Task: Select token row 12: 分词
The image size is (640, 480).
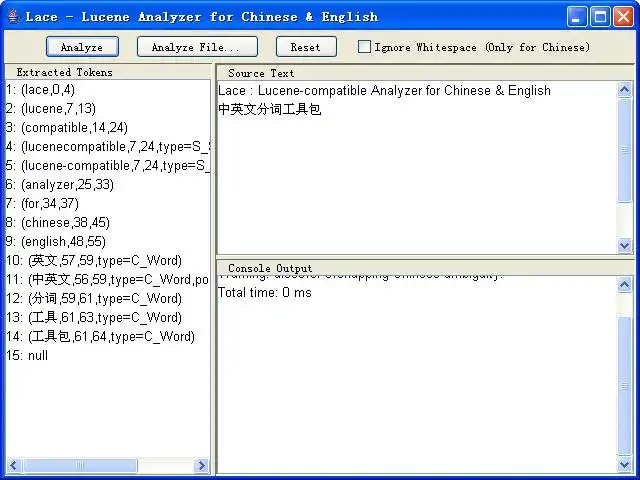Action: pos(108,298)
